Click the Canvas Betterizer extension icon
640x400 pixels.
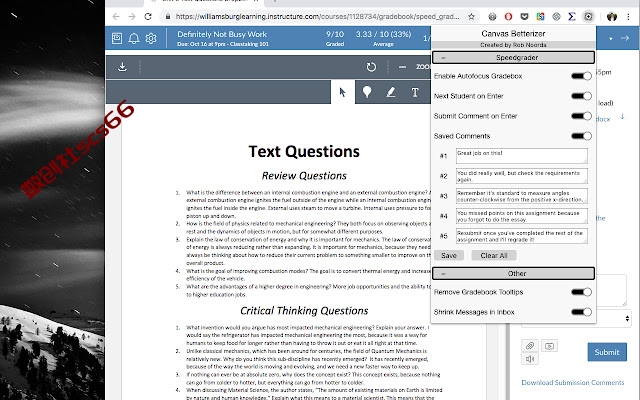[x=588, y=16]
